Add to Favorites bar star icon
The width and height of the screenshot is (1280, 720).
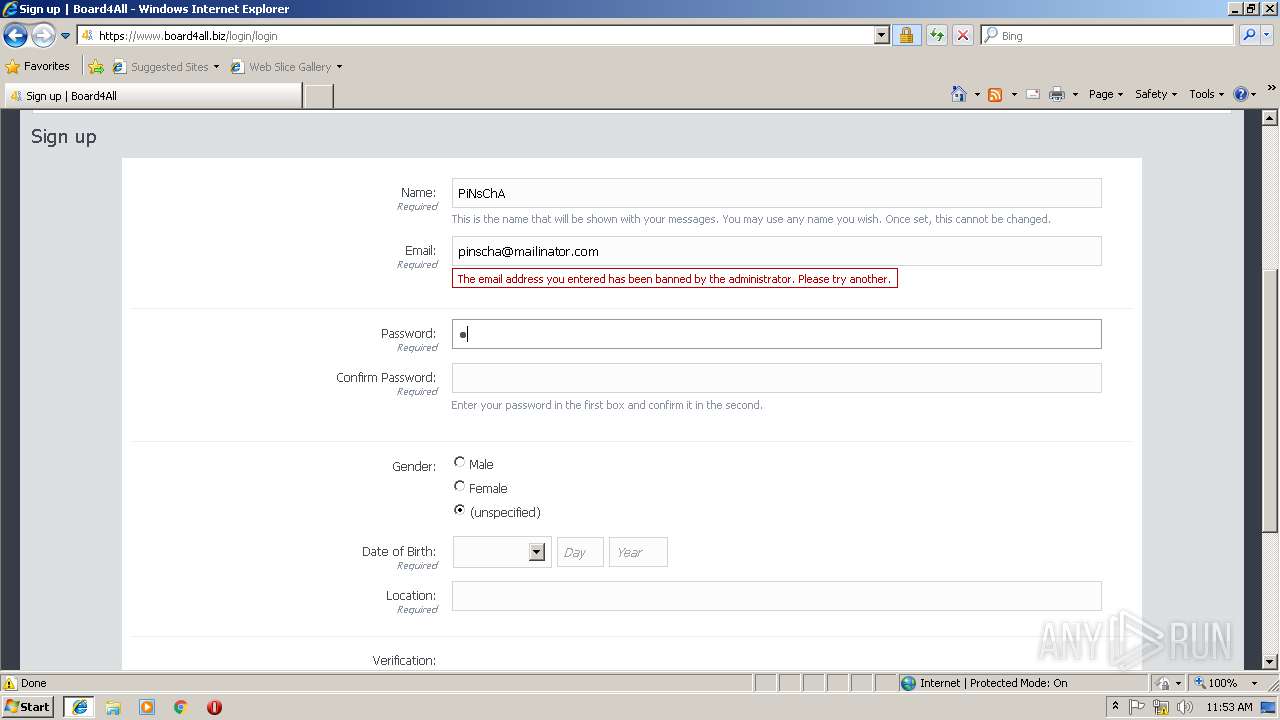[x=95, y=67]
